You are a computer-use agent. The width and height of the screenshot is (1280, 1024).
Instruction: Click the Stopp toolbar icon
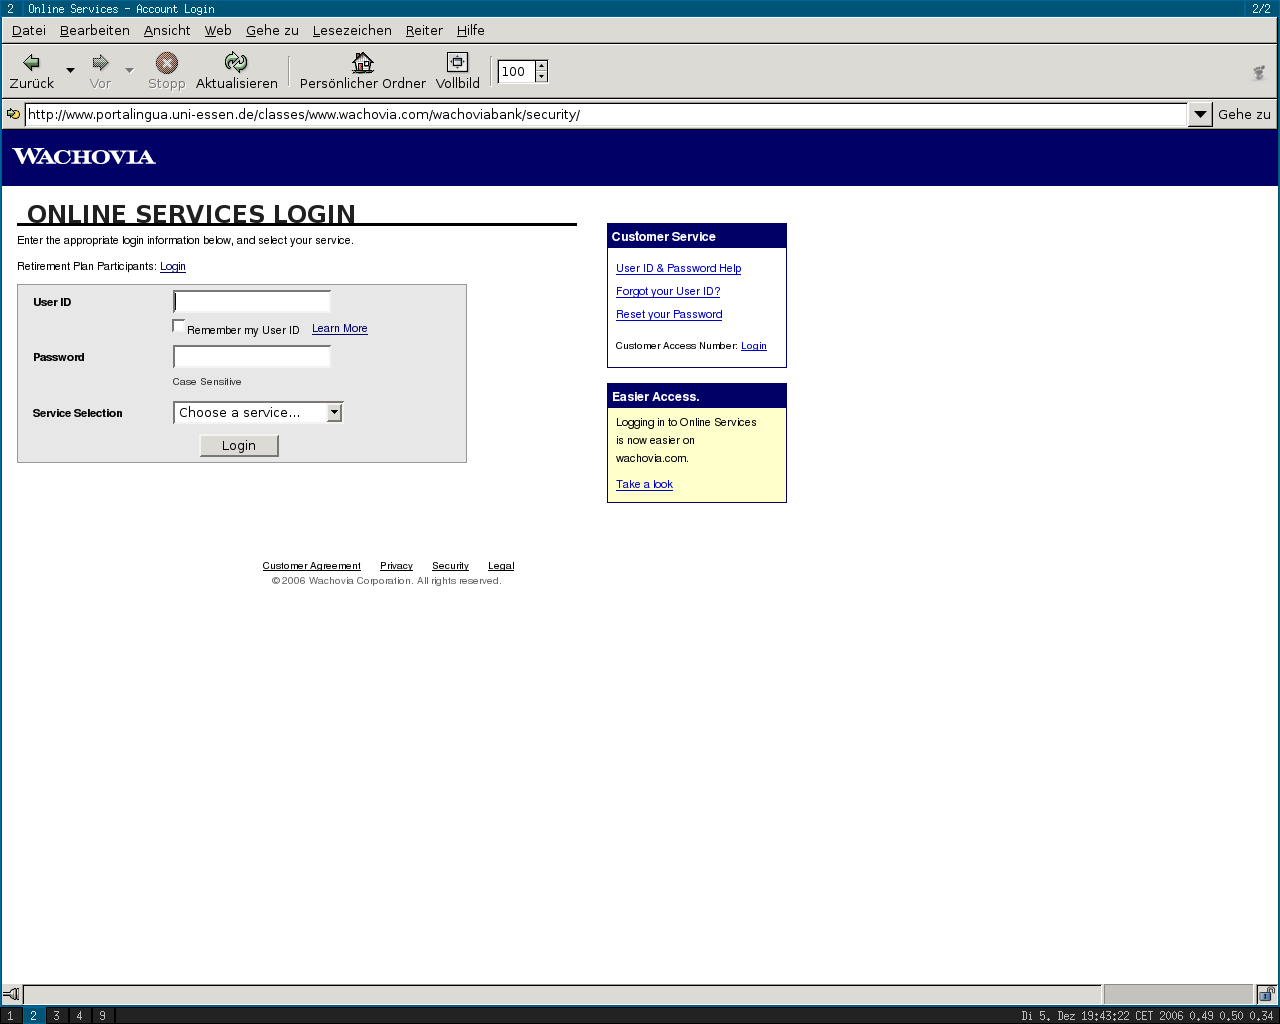[x=167, y=63]
